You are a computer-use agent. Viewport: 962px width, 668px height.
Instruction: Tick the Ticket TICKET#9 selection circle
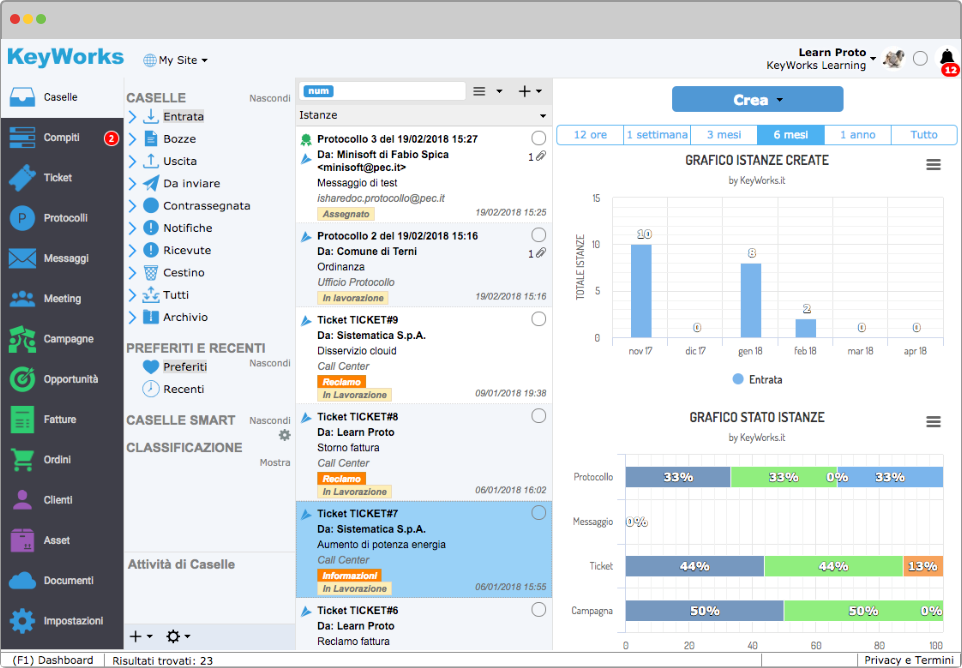pos(538,319)
